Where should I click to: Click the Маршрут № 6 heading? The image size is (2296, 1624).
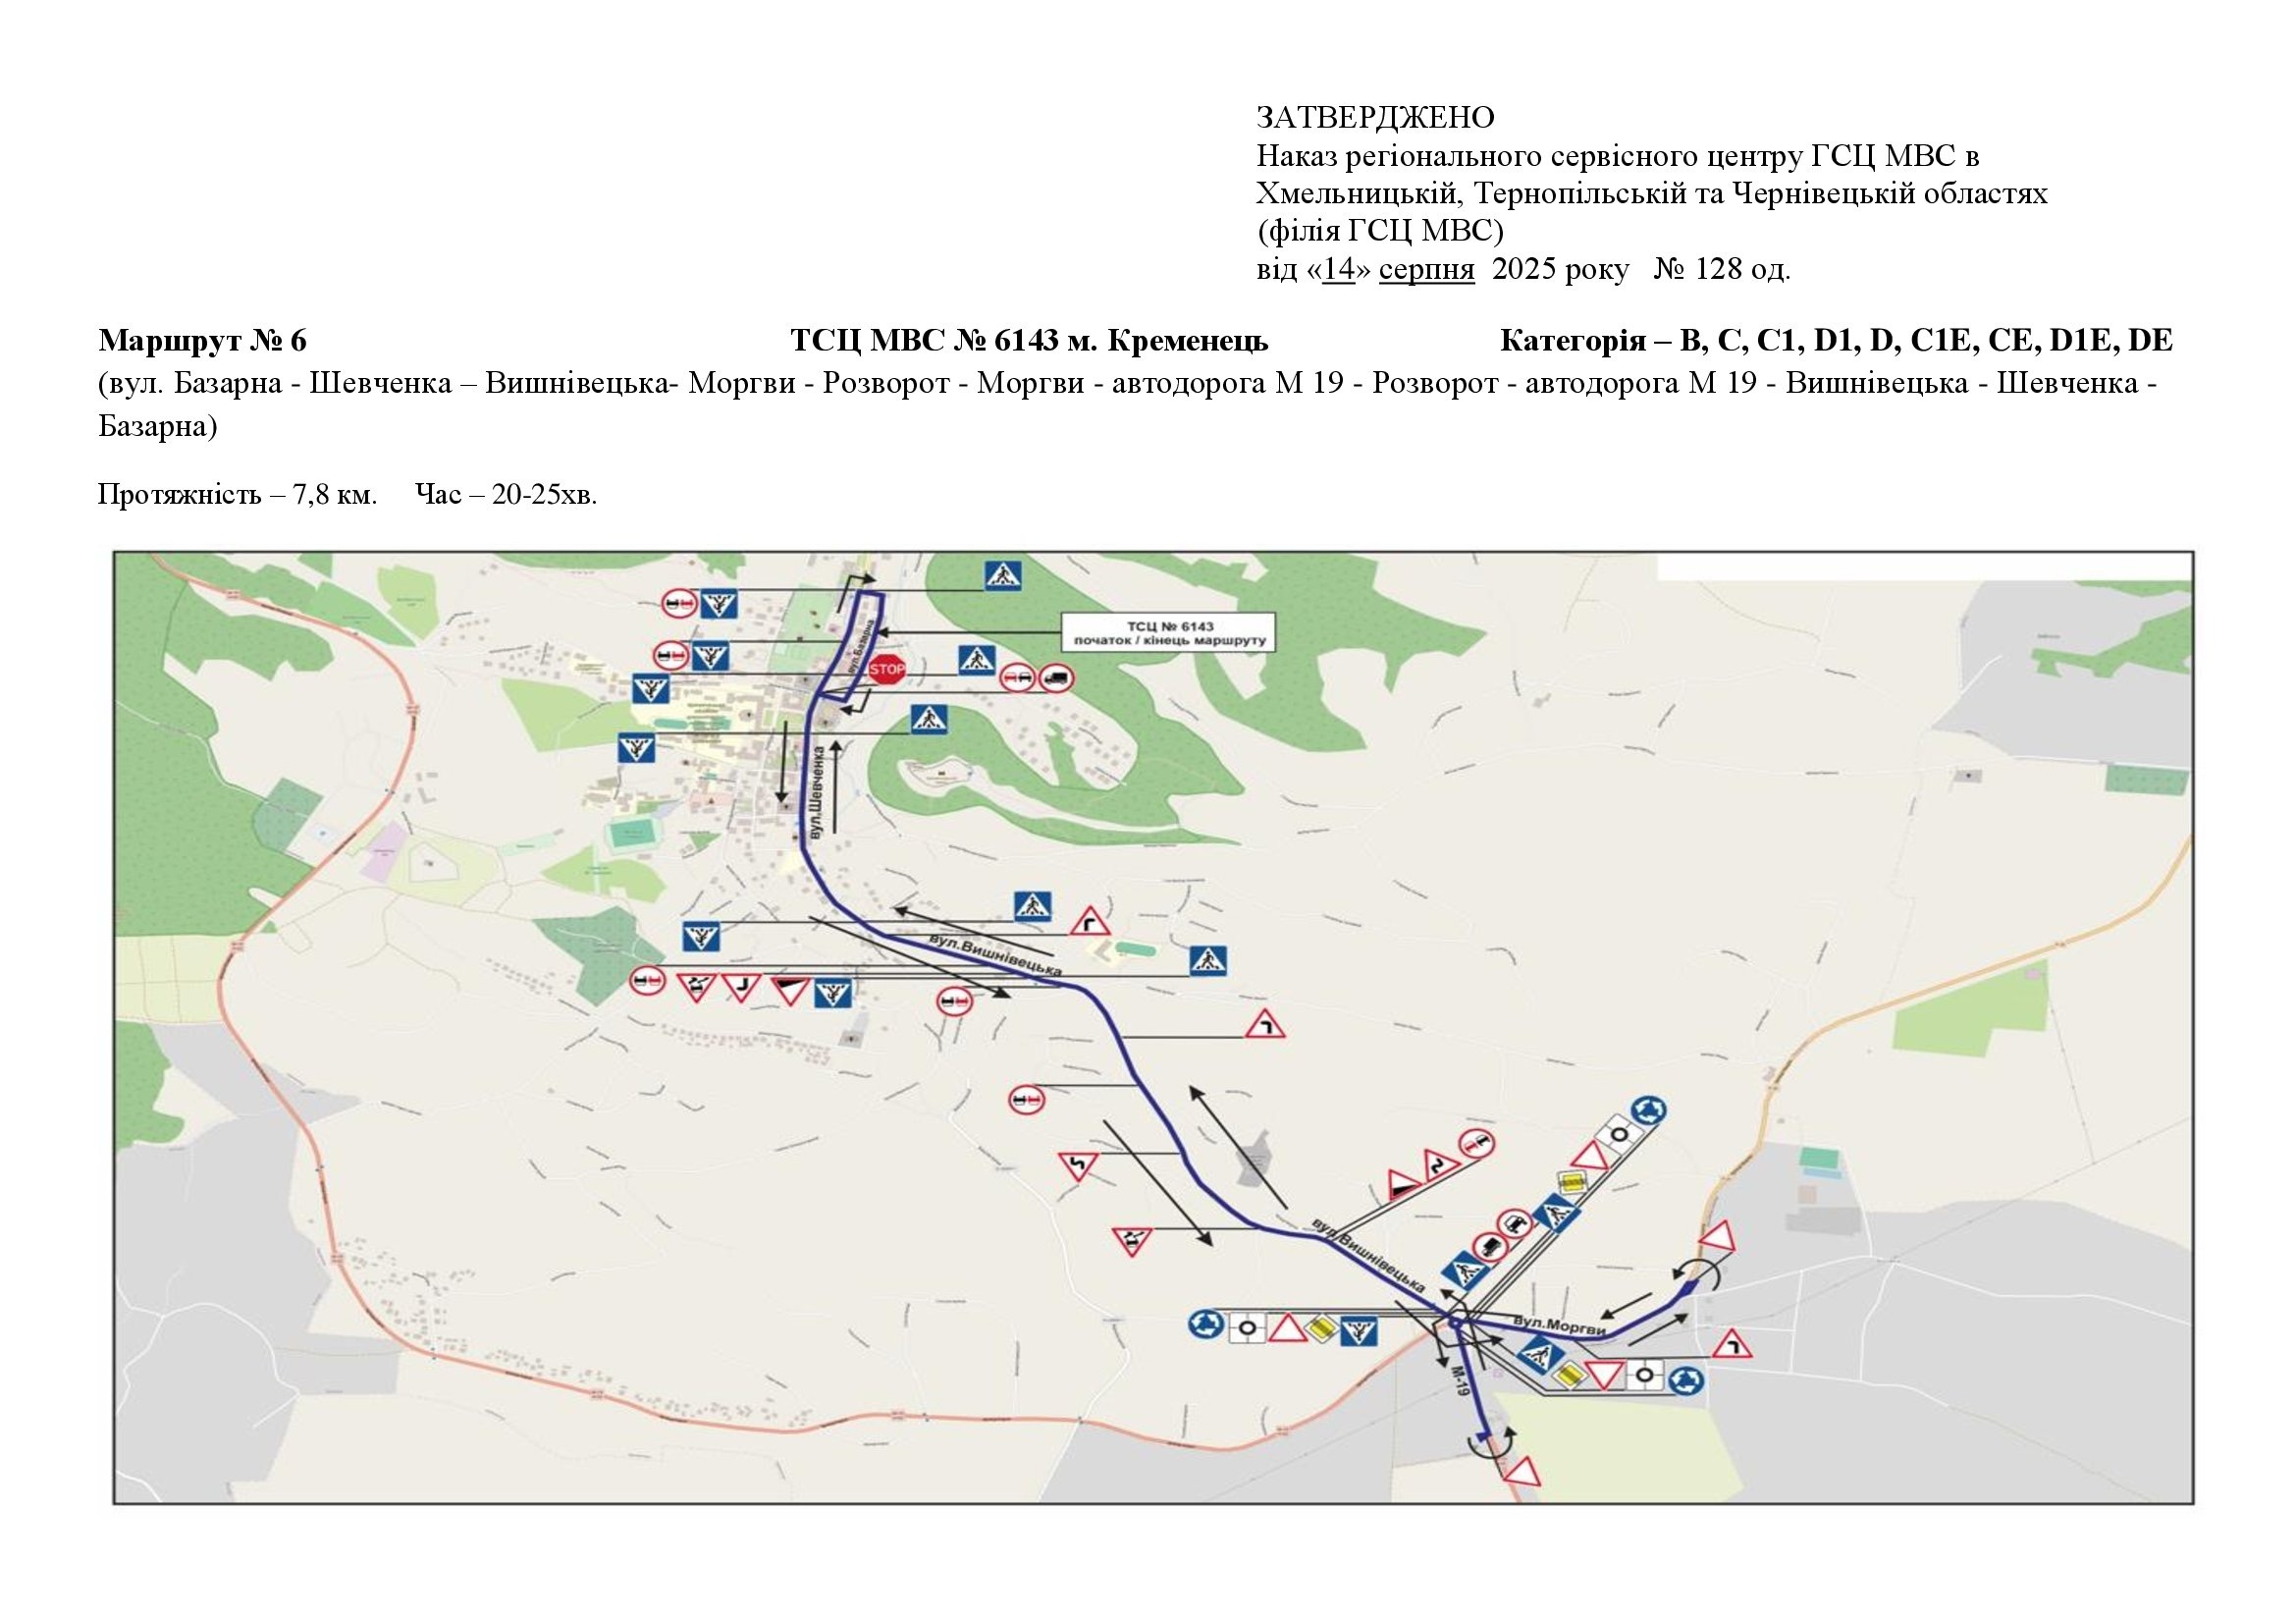[x=202, y=341]
